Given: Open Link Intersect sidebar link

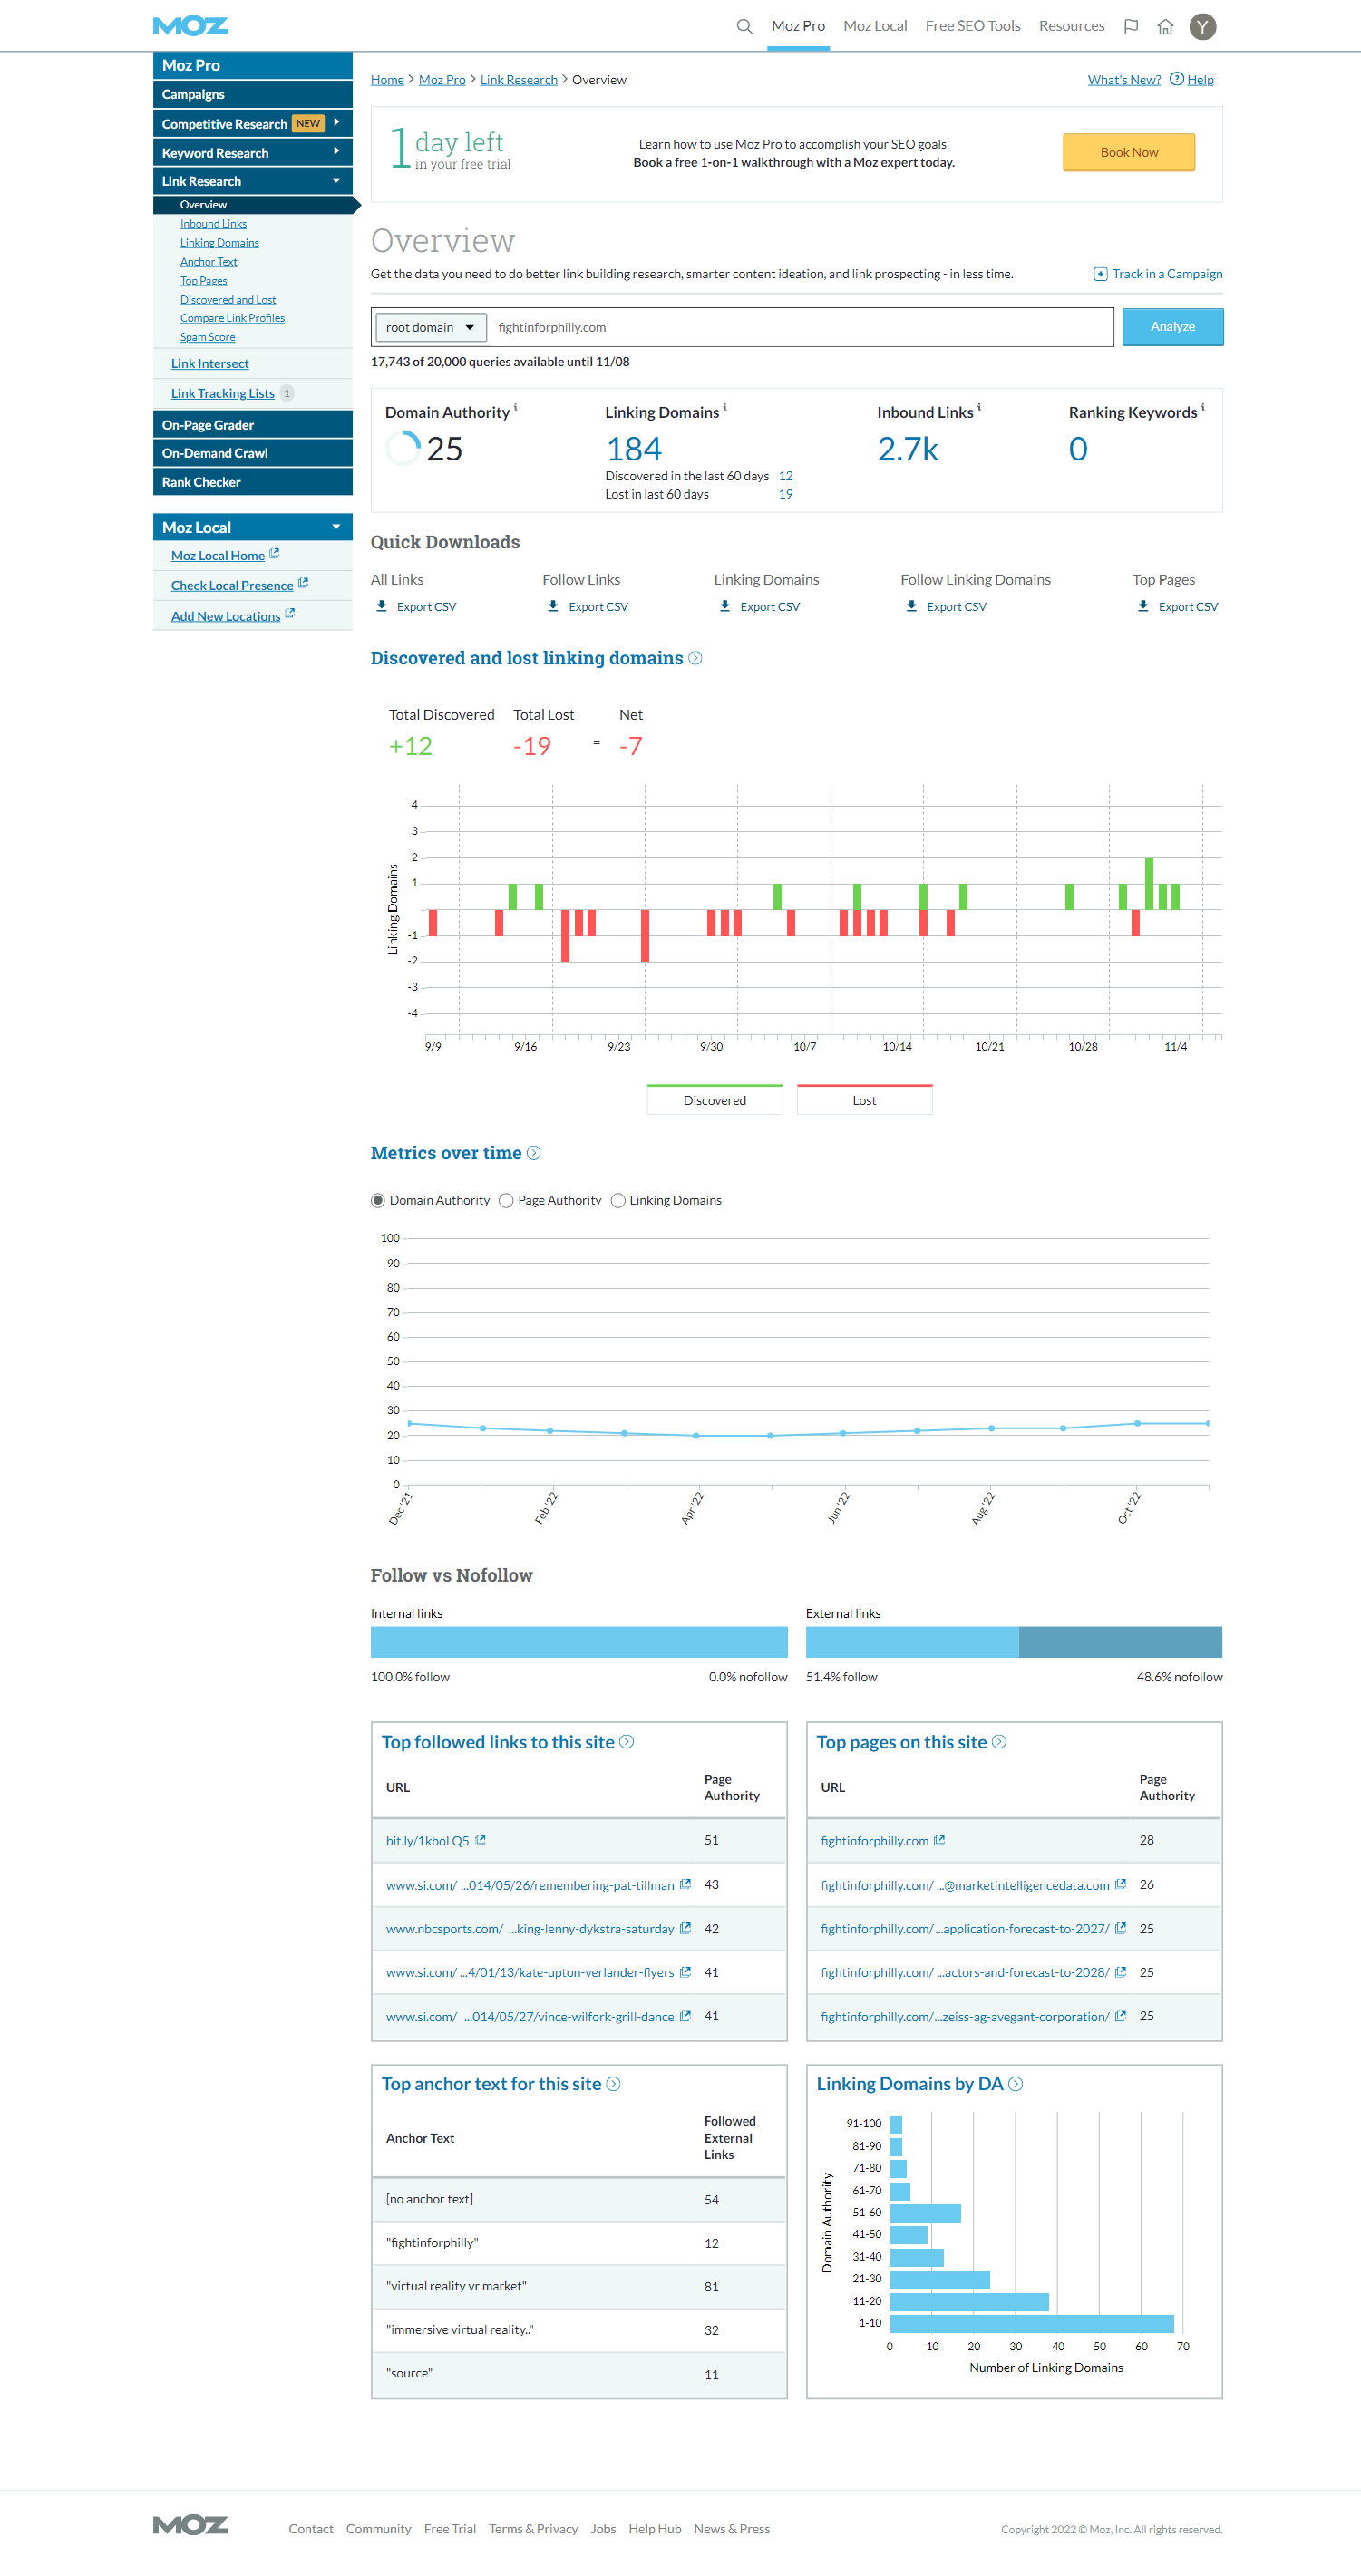Looking at the screenshot, I should point(210,364).
